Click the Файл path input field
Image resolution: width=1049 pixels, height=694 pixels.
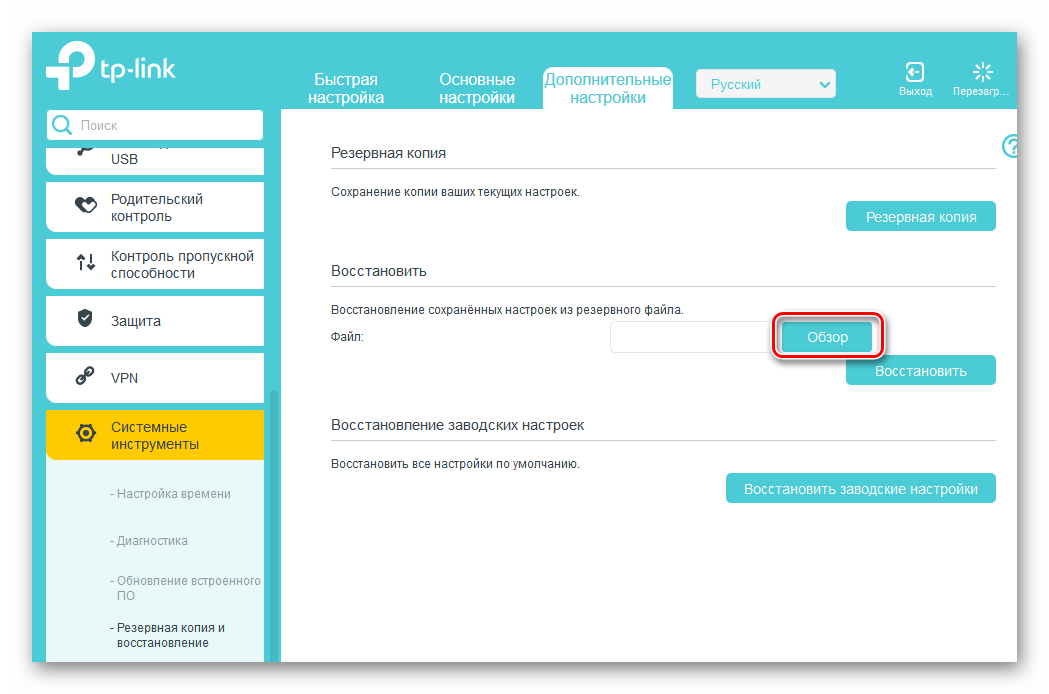pos(692,337)
